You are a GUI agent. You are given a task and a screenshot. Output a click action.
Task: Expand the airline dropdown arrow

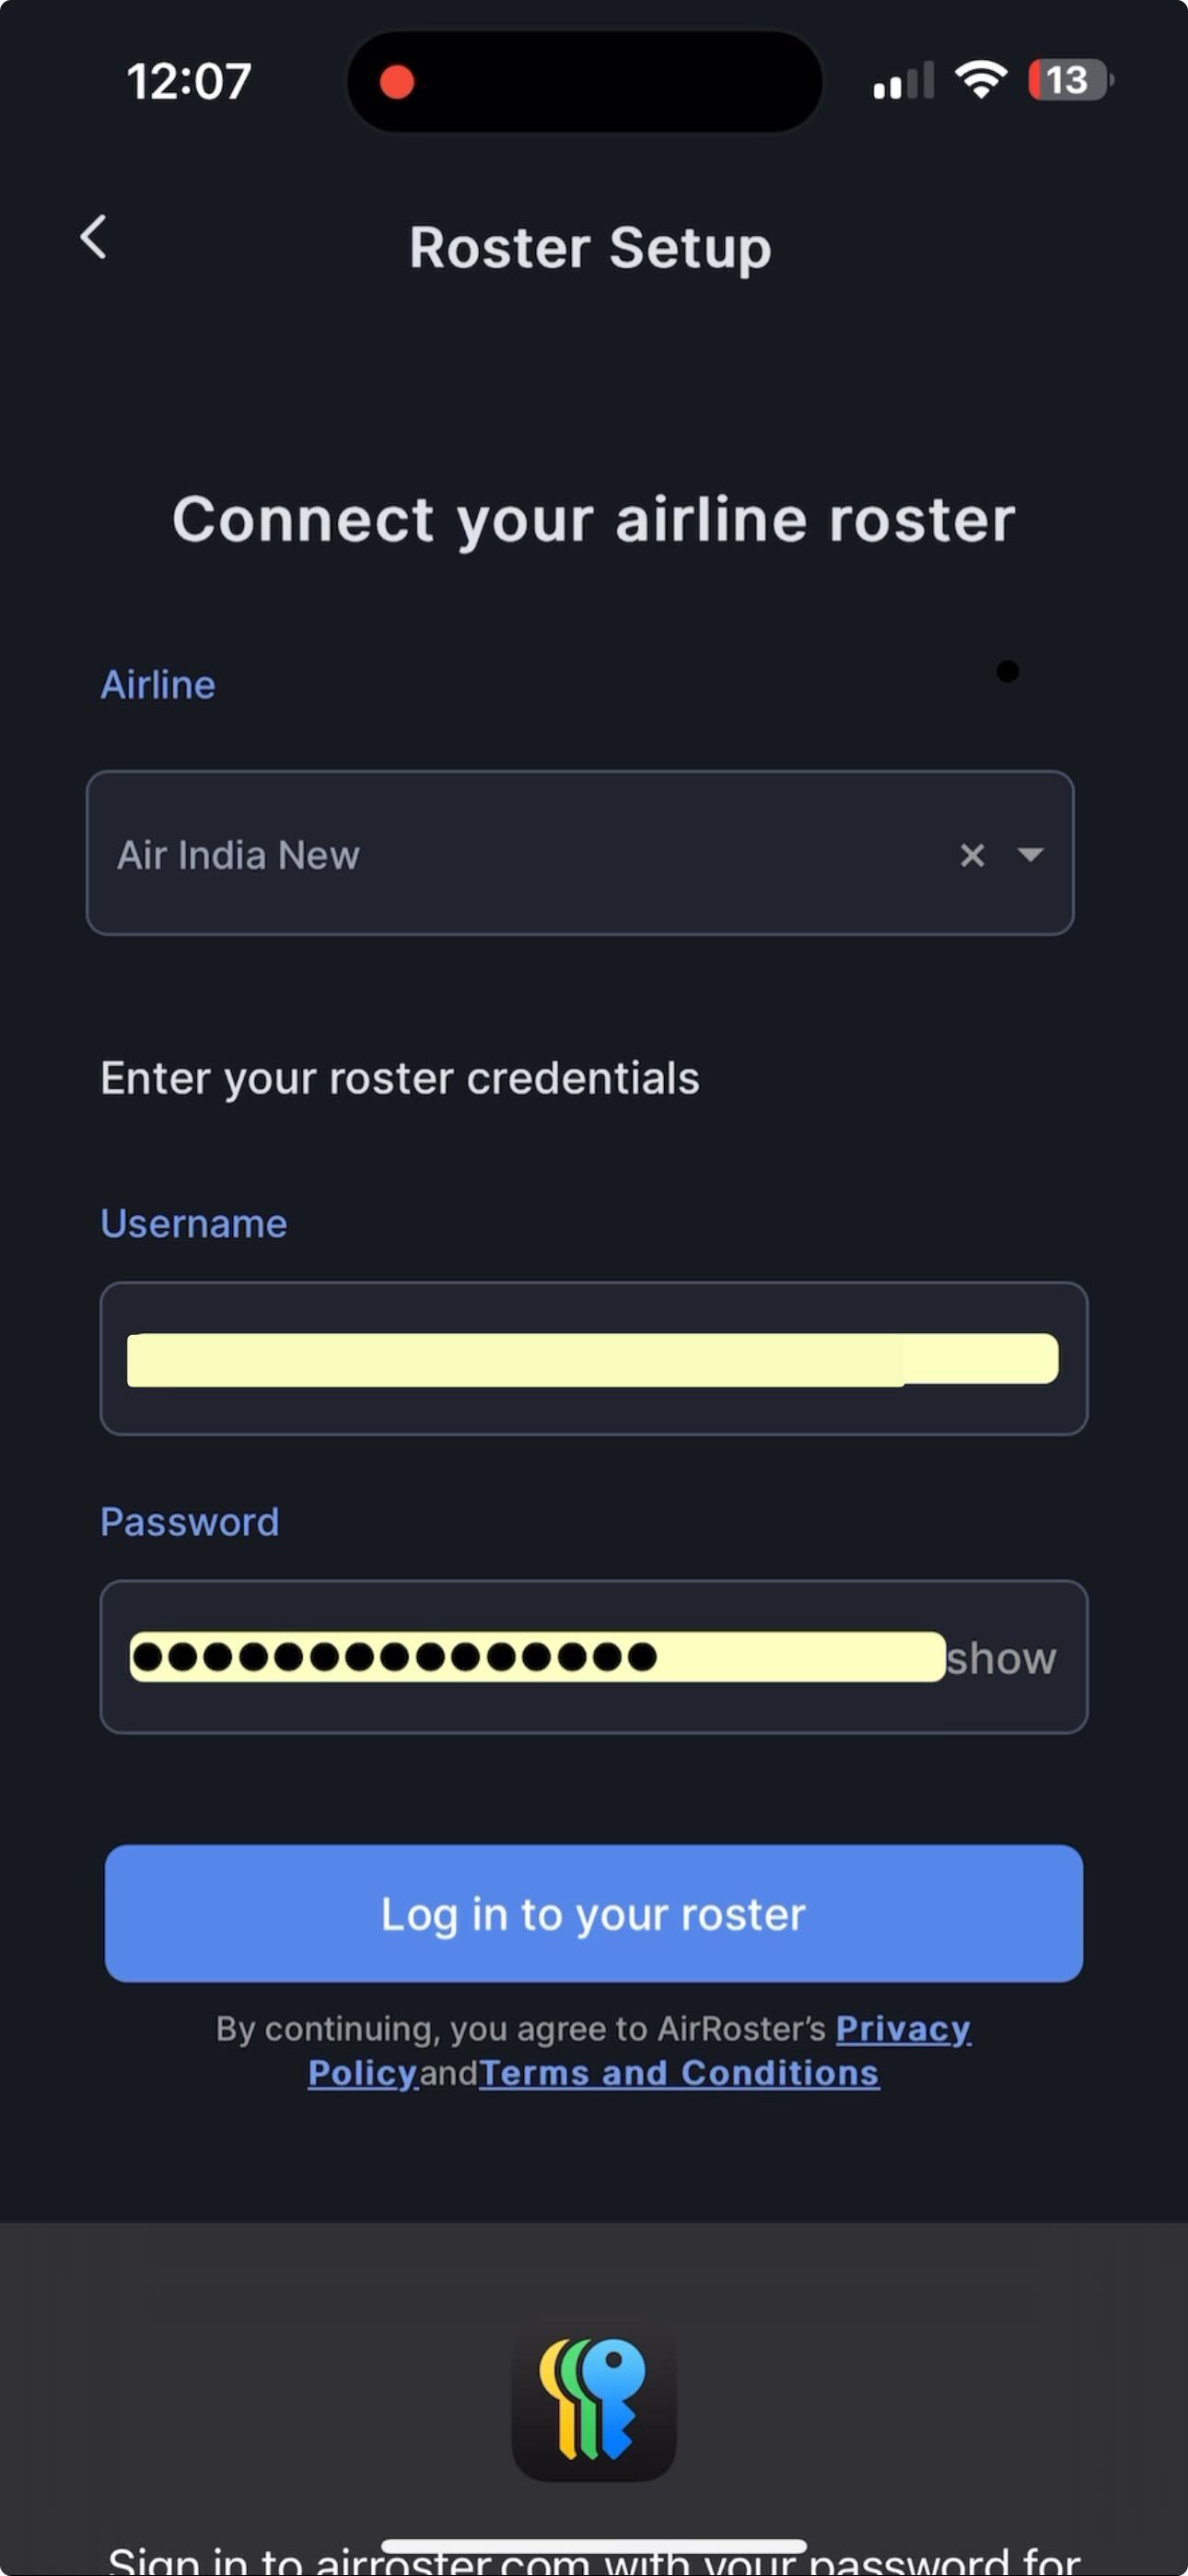coord(1031,854)
